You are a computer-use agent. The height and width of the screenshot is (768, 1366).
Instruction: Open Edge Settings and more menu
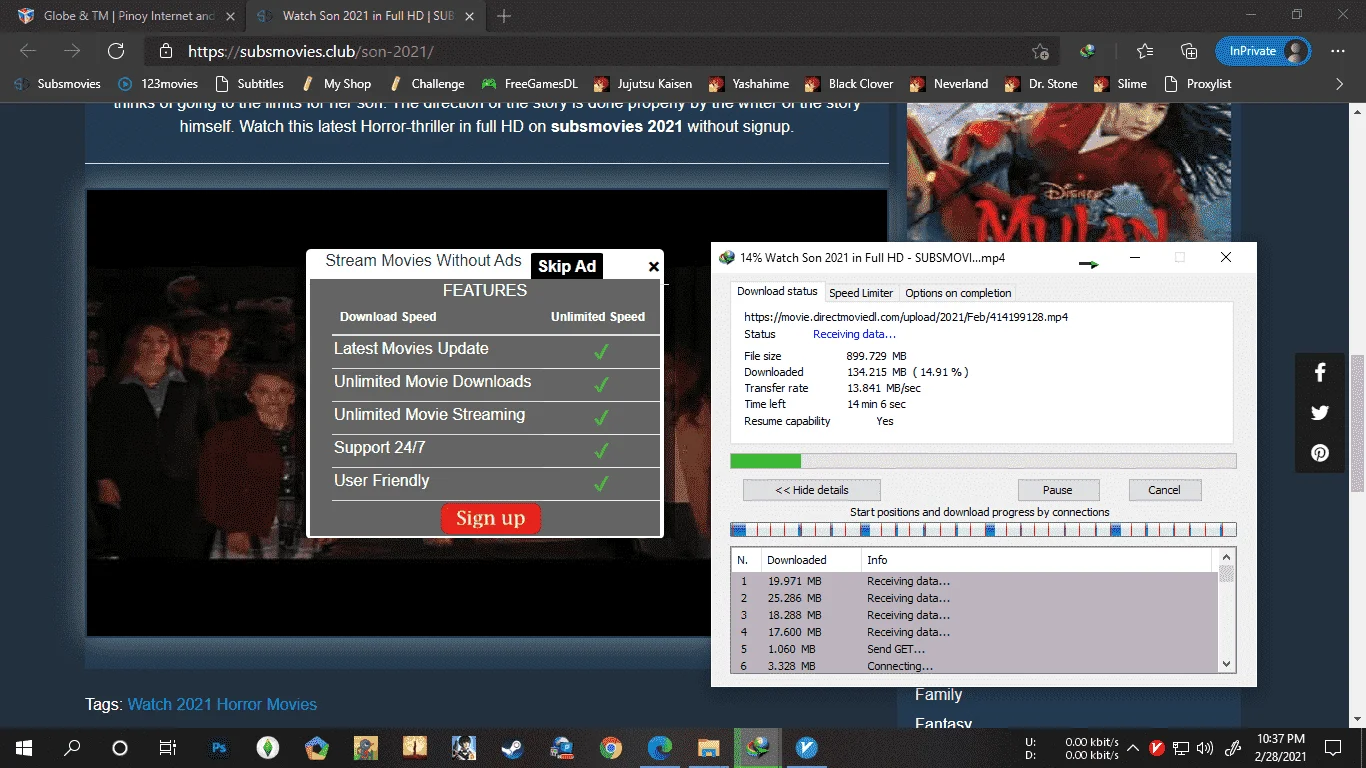point(1338,51)
